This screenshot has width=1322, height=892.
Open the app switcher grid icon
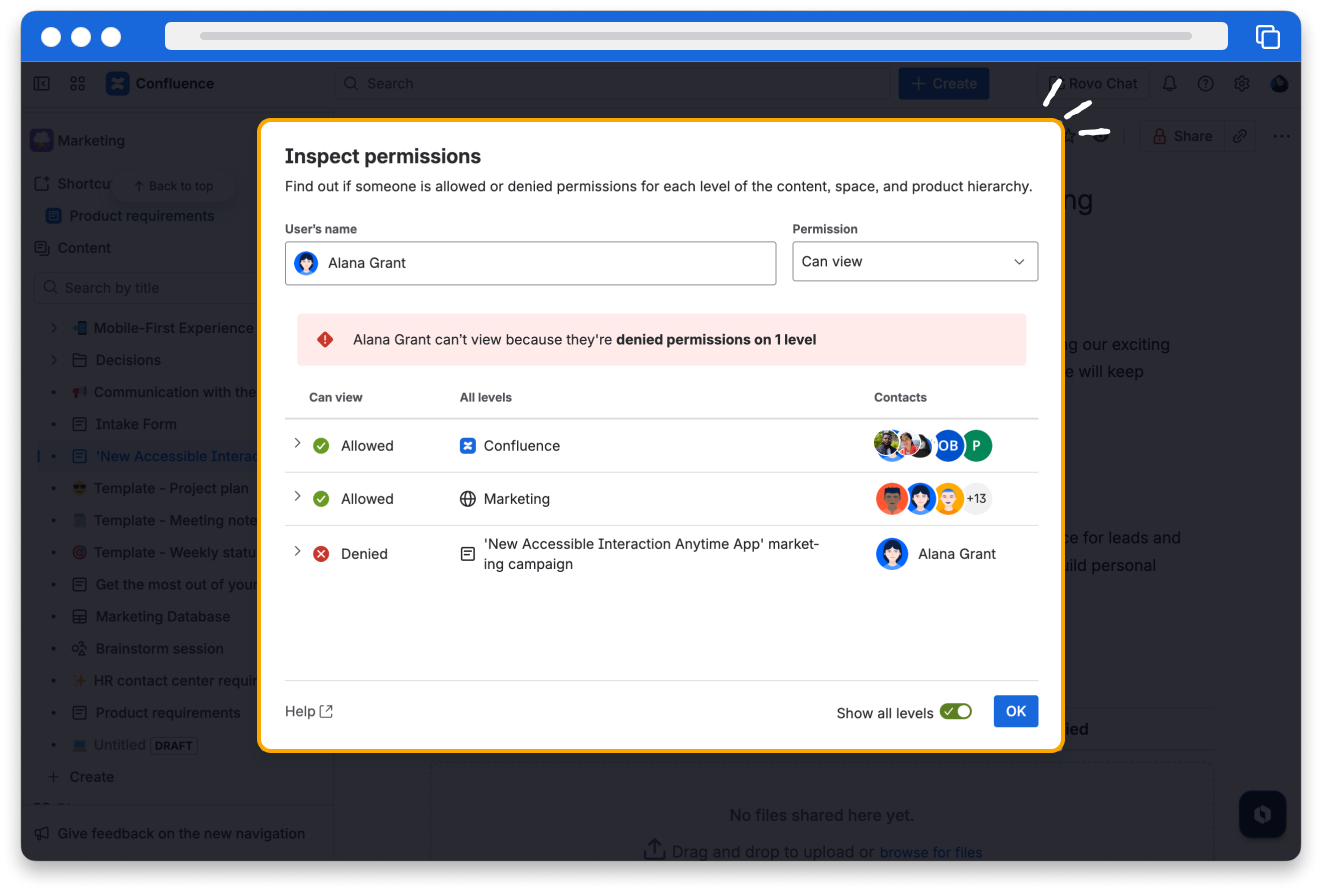[x=78, y=84]
